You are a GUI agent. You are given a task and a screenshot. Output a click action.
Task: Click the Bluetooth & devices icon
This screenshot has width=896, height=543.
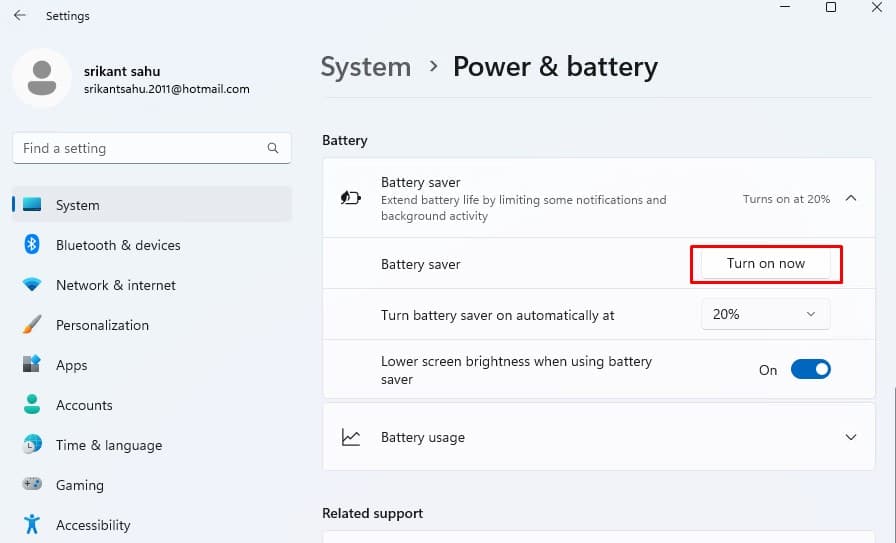click(32, 245)
